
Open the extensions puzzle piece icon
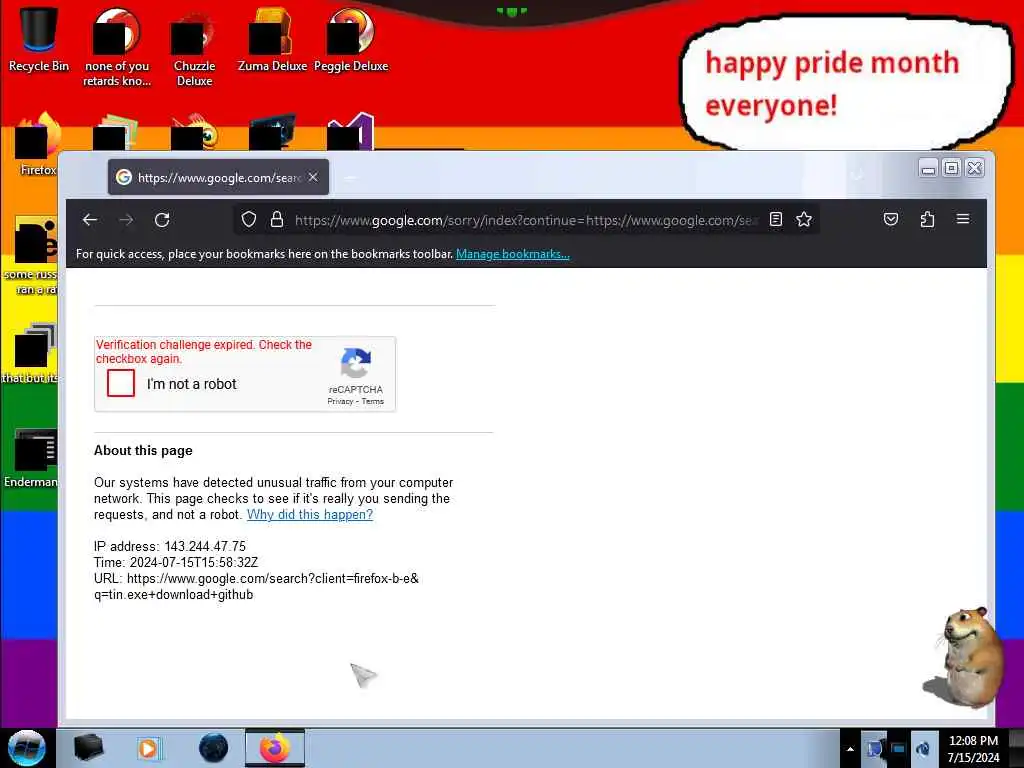927,219
